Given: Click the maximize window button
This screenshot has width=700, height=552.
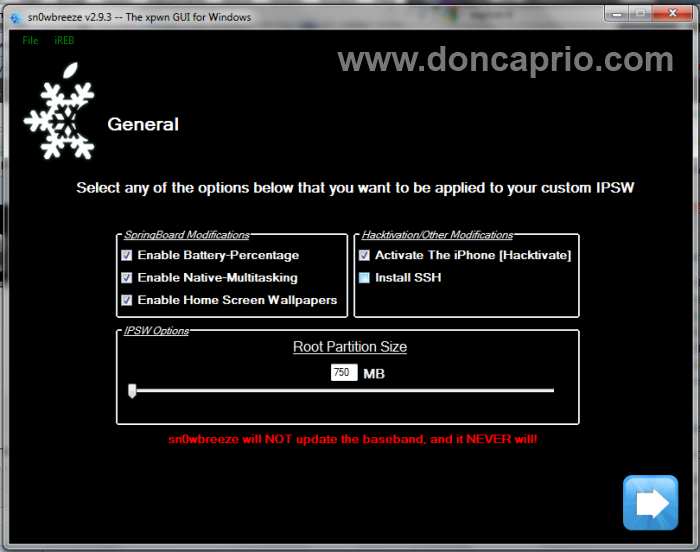Looking at the screenshot, I should [640, 14].
